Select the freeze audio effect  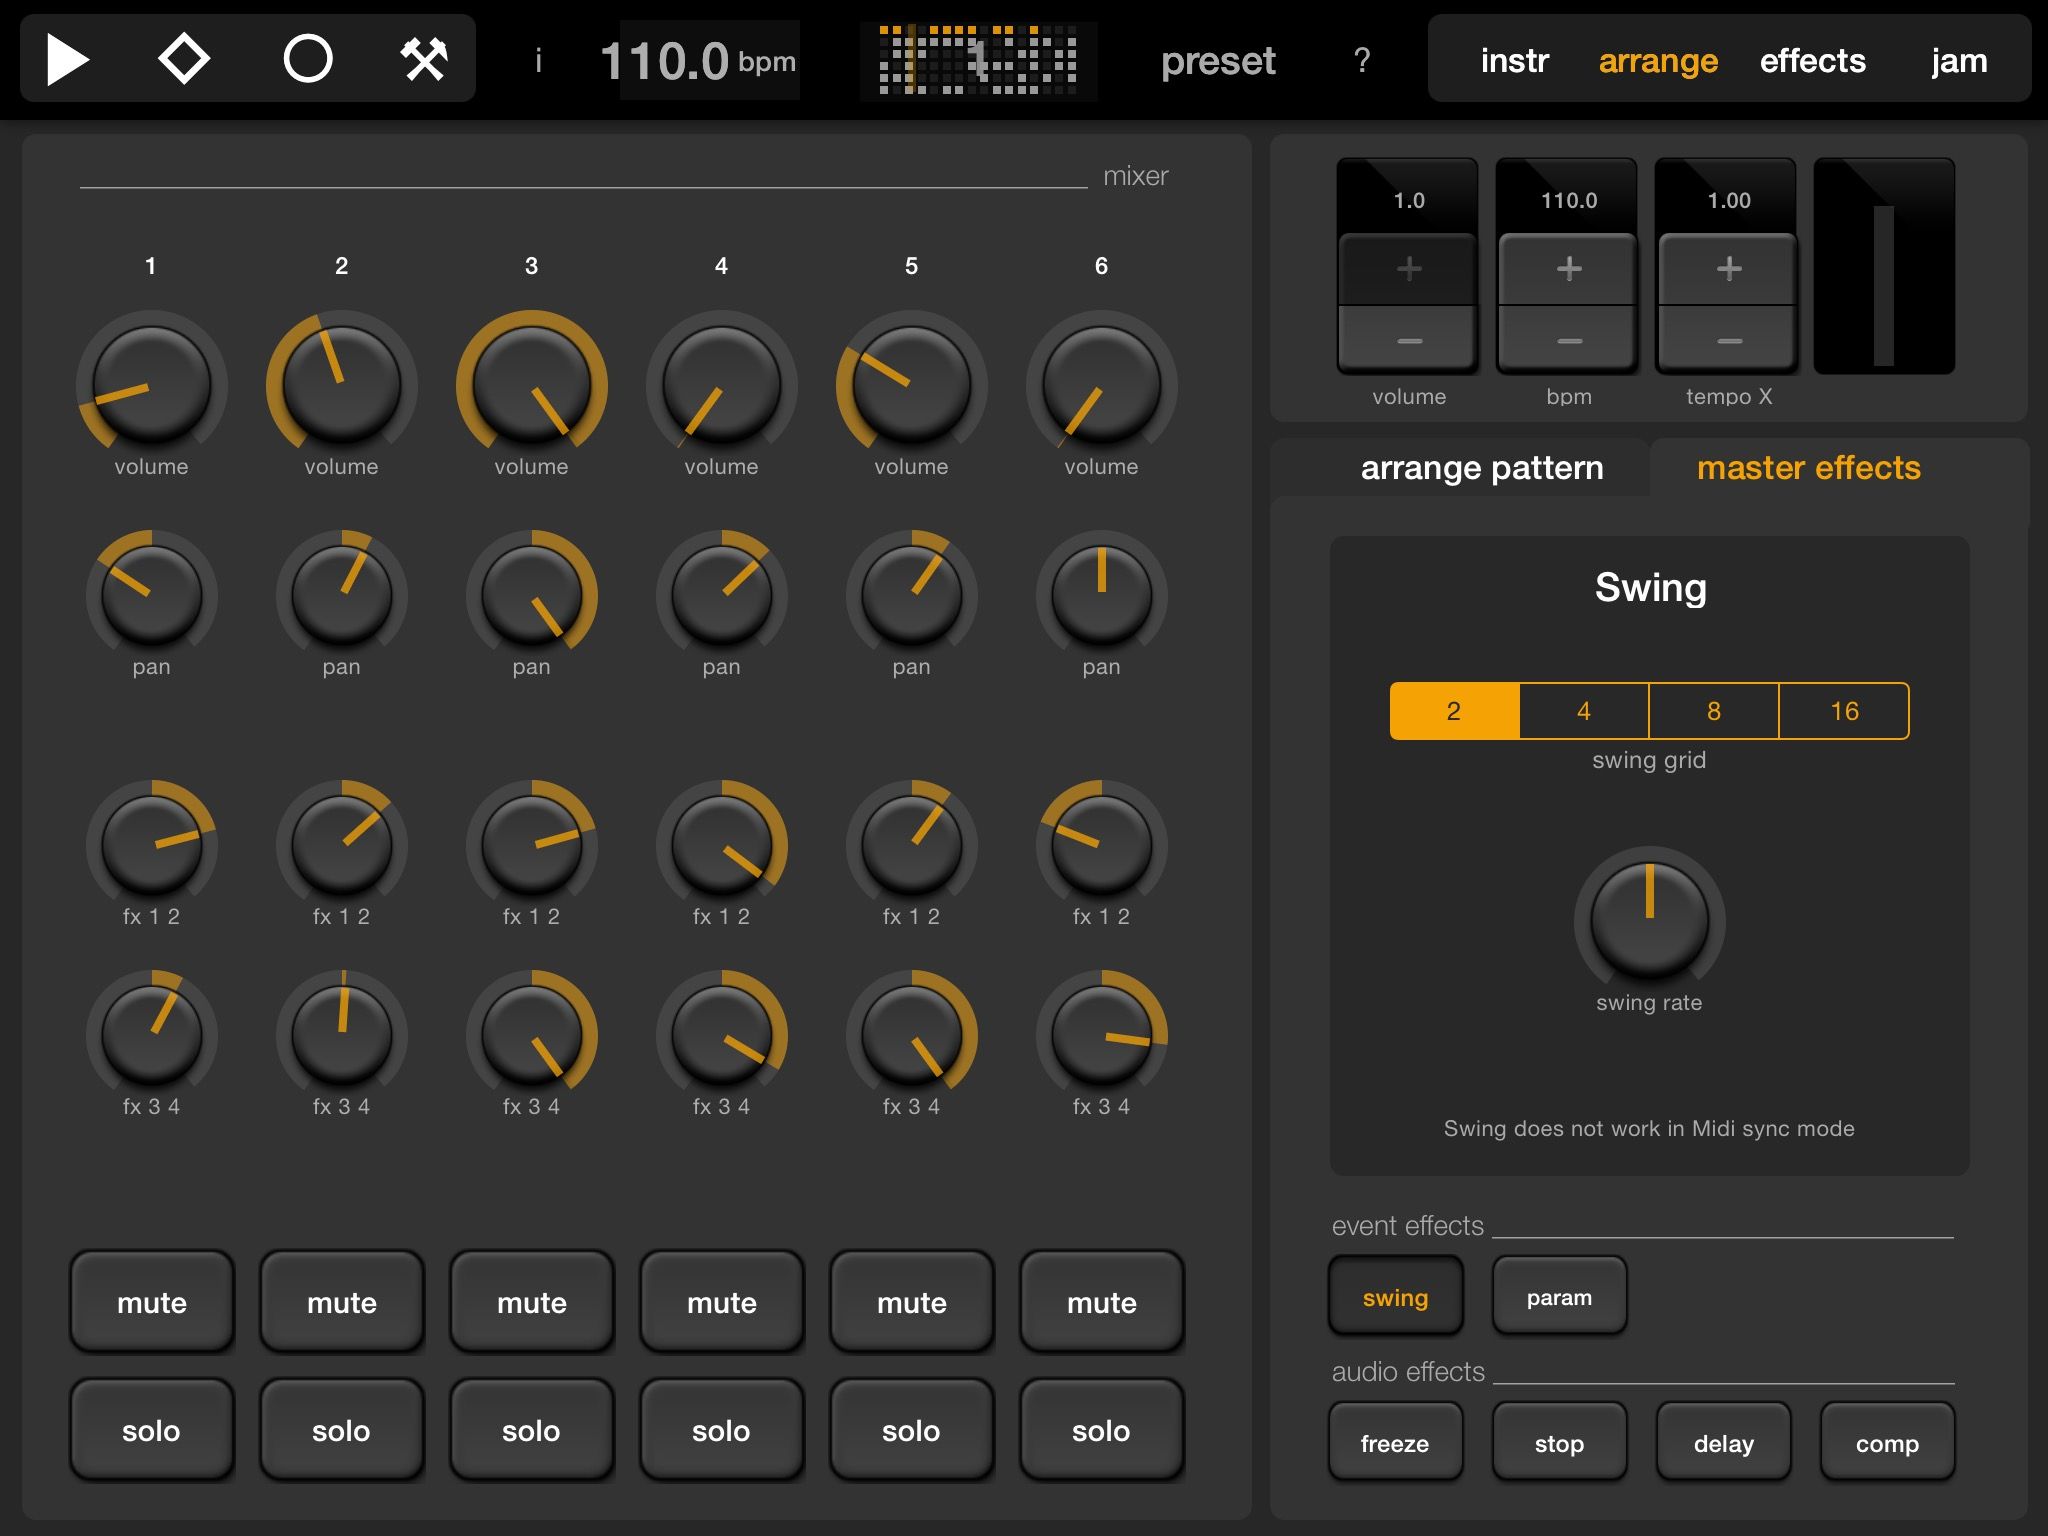[x=1395, y=1443]
